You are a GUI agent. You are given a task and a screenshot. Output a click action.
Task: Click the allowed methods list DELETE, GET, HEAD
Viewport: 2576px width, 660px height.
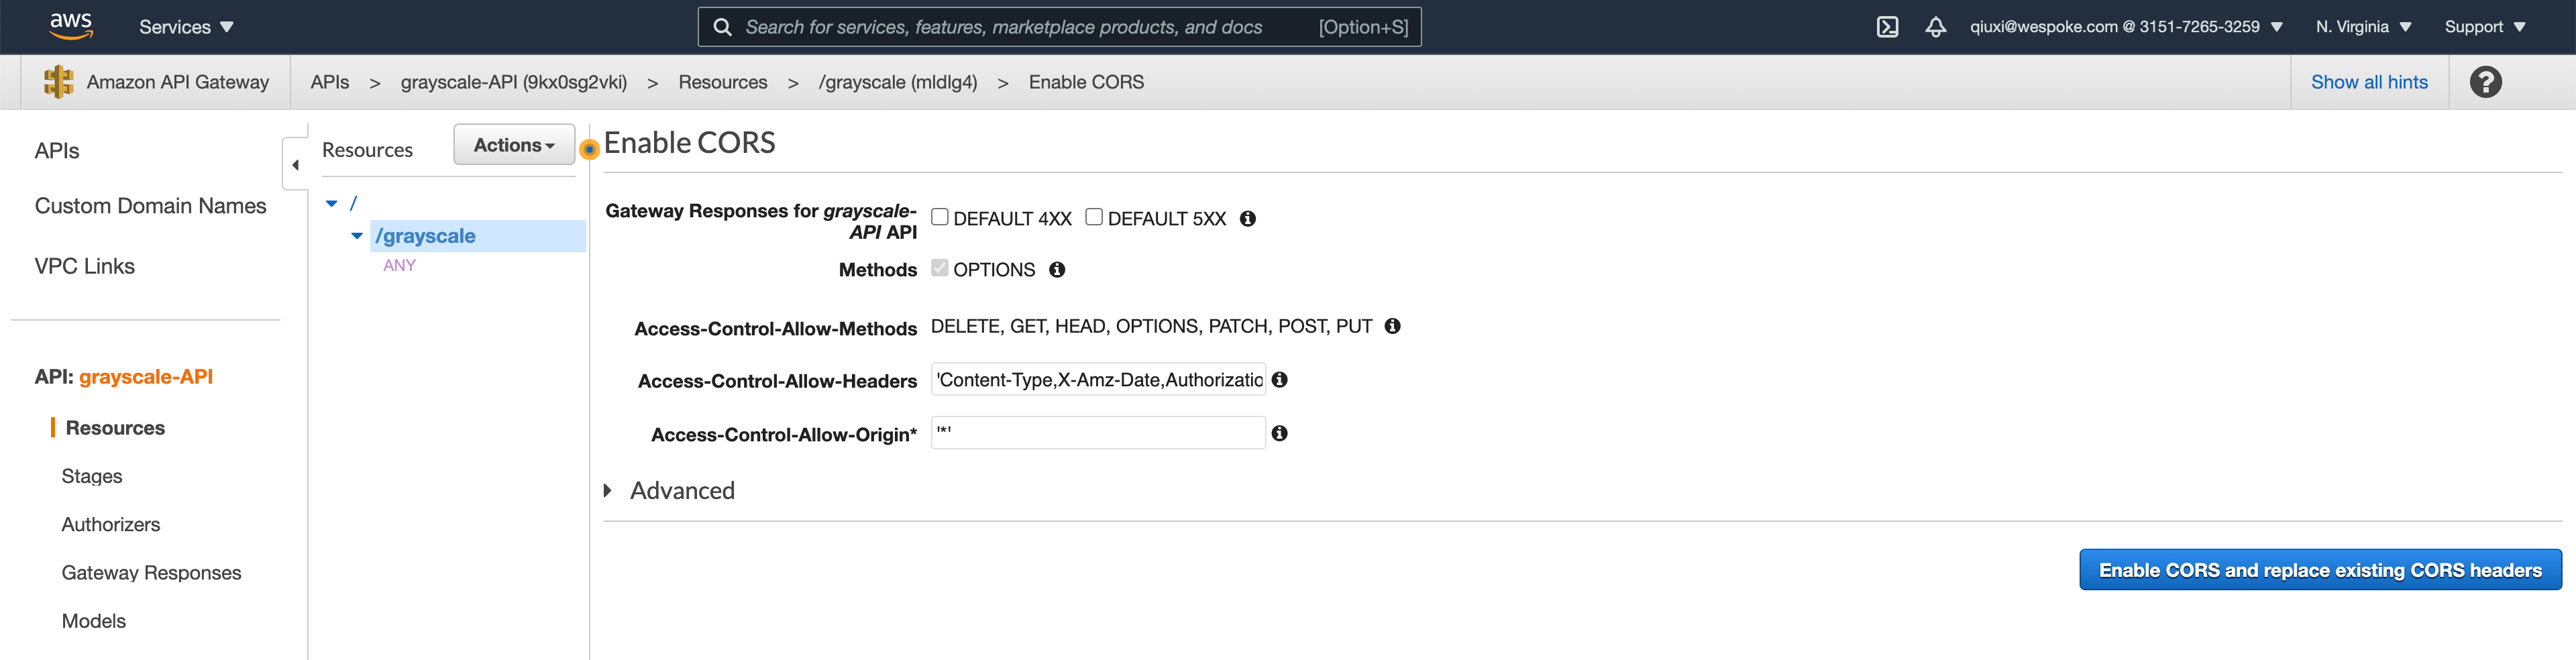tap(1151, 326)
